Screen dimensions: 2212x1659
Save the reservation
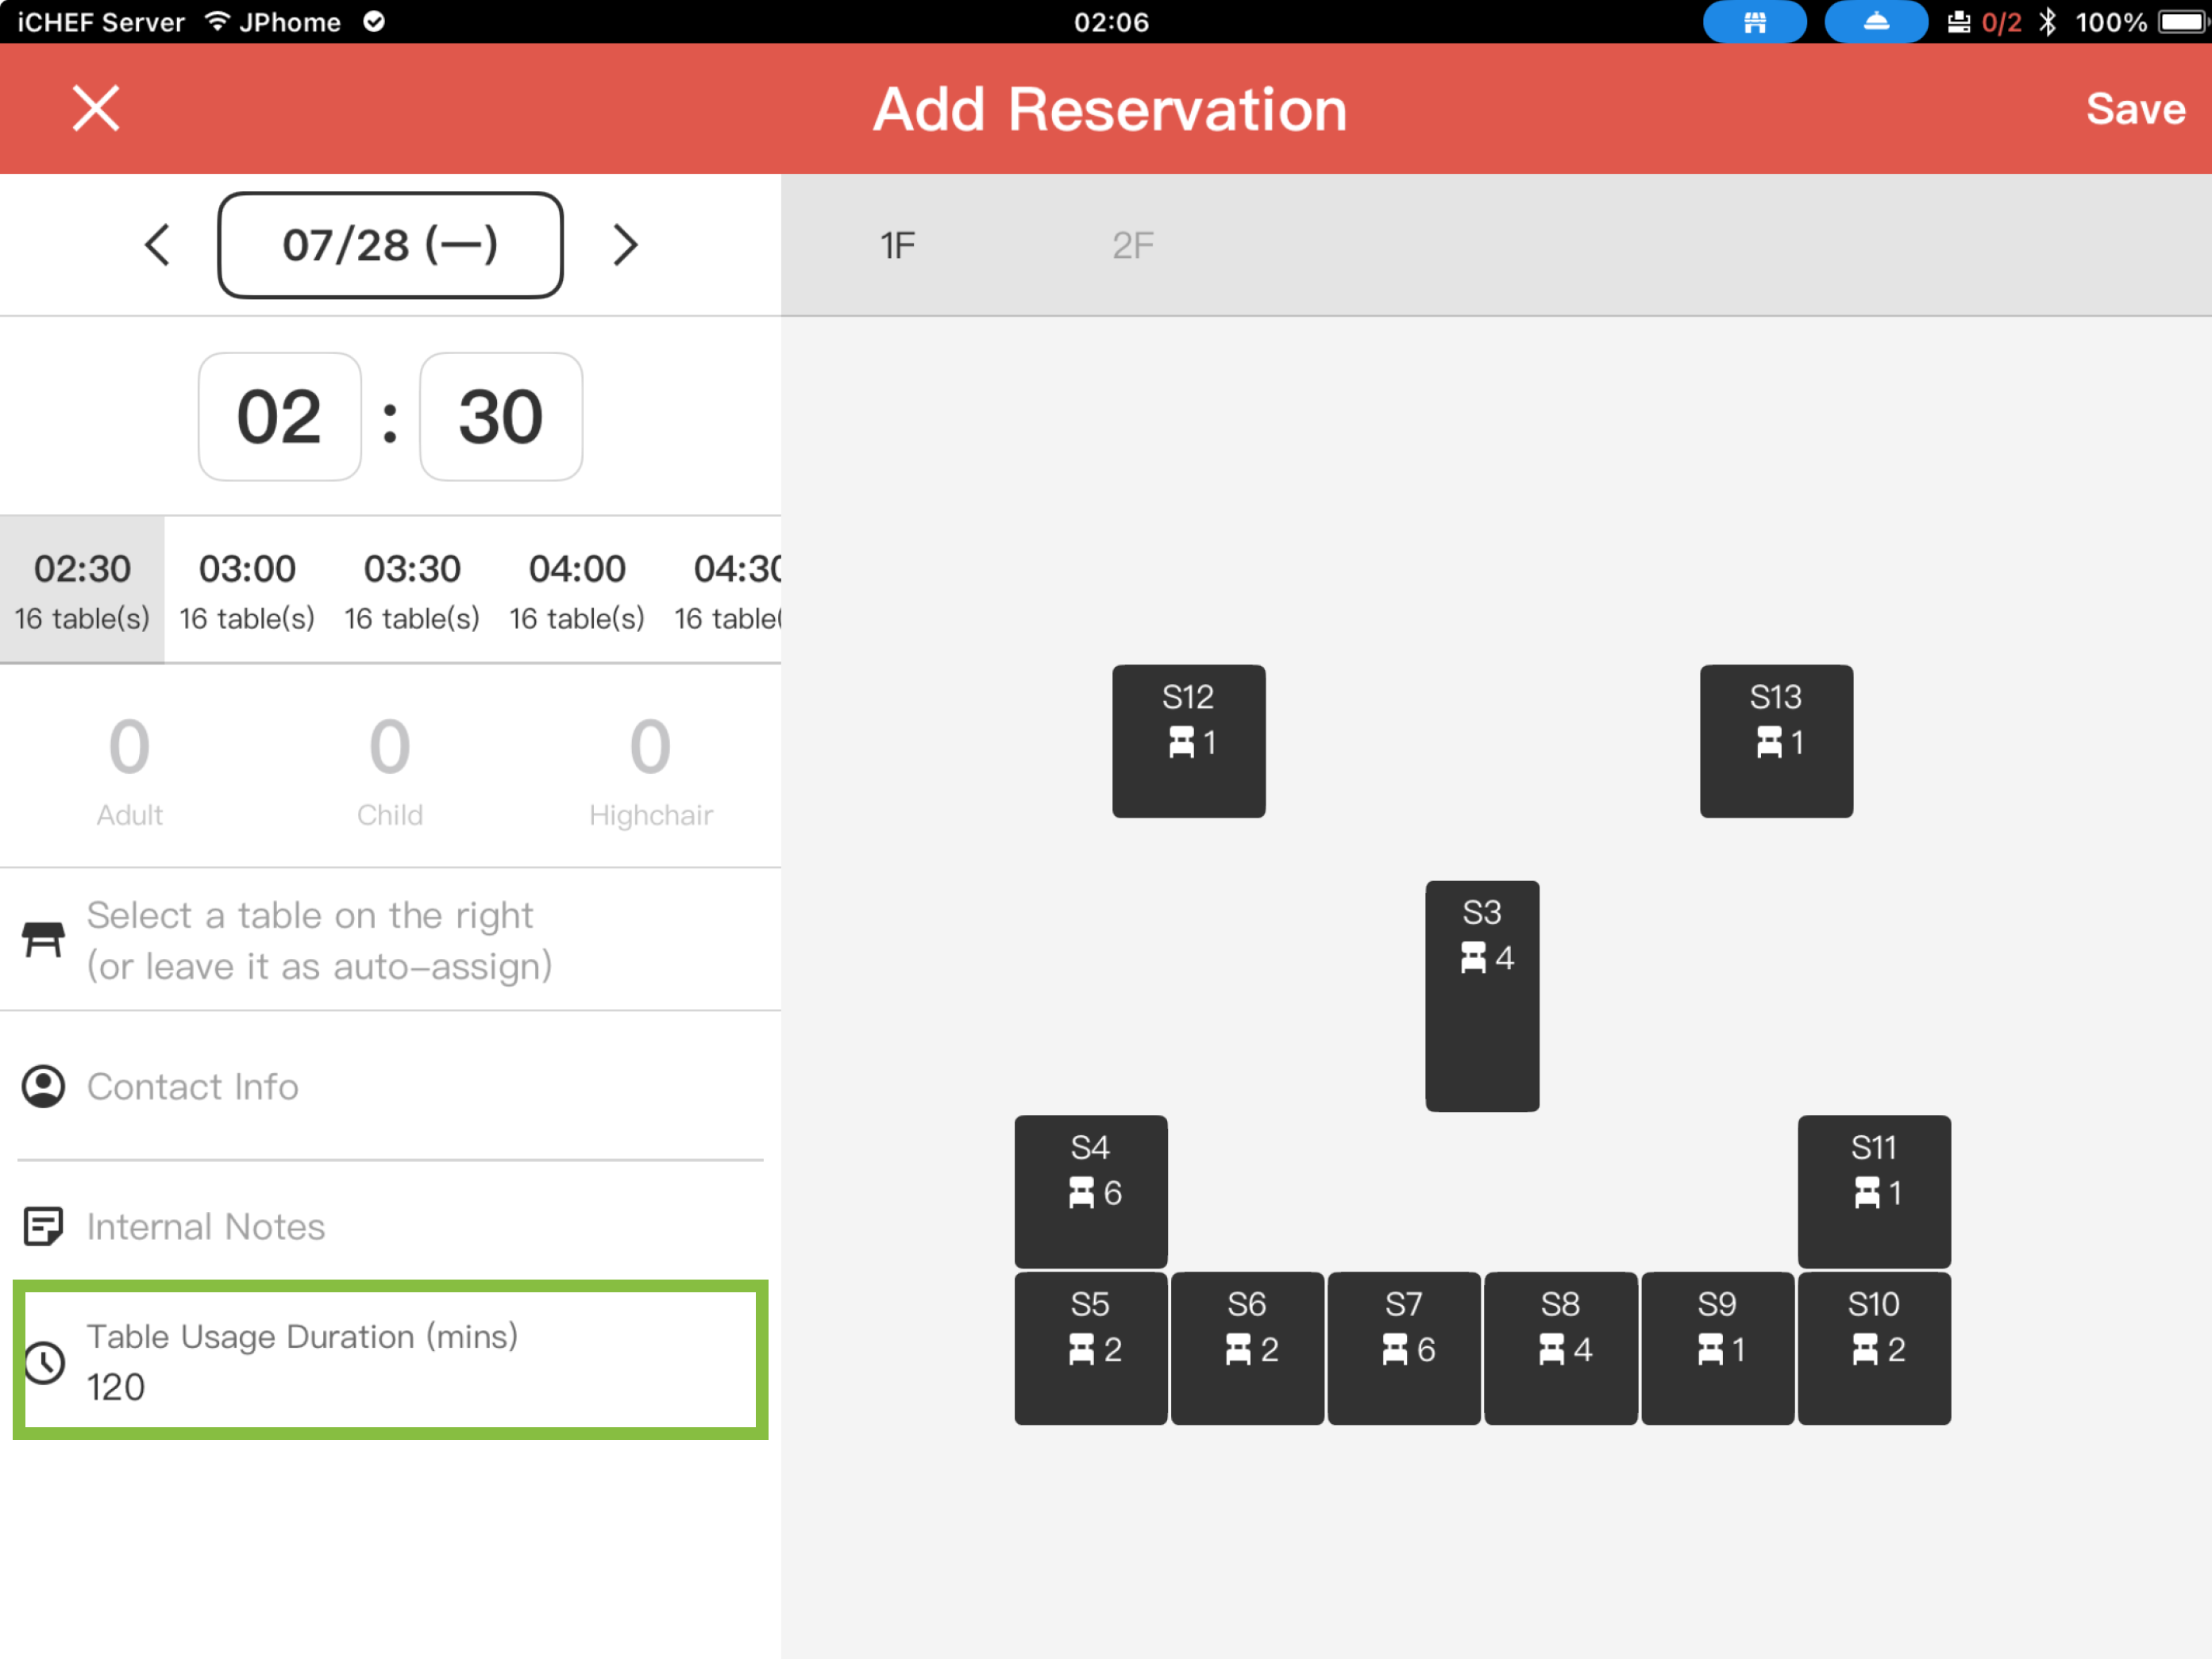(2134, 108)
